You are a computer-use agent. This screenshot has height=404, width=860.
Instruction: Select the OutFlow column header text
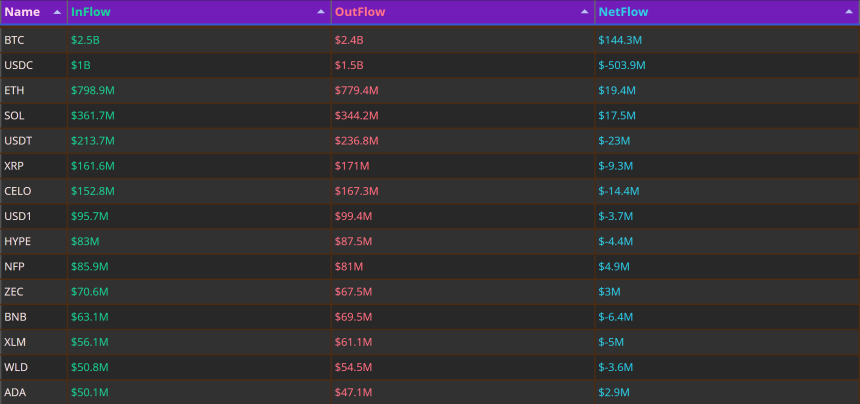360,12
